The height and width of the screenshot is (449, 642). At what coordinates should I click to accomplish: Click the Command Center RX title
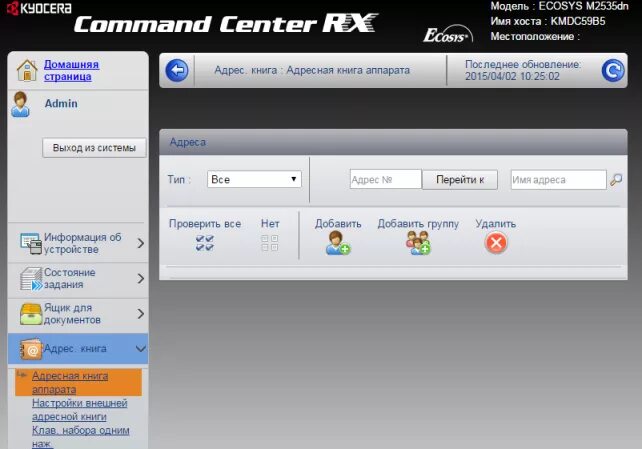click(226, 24)
